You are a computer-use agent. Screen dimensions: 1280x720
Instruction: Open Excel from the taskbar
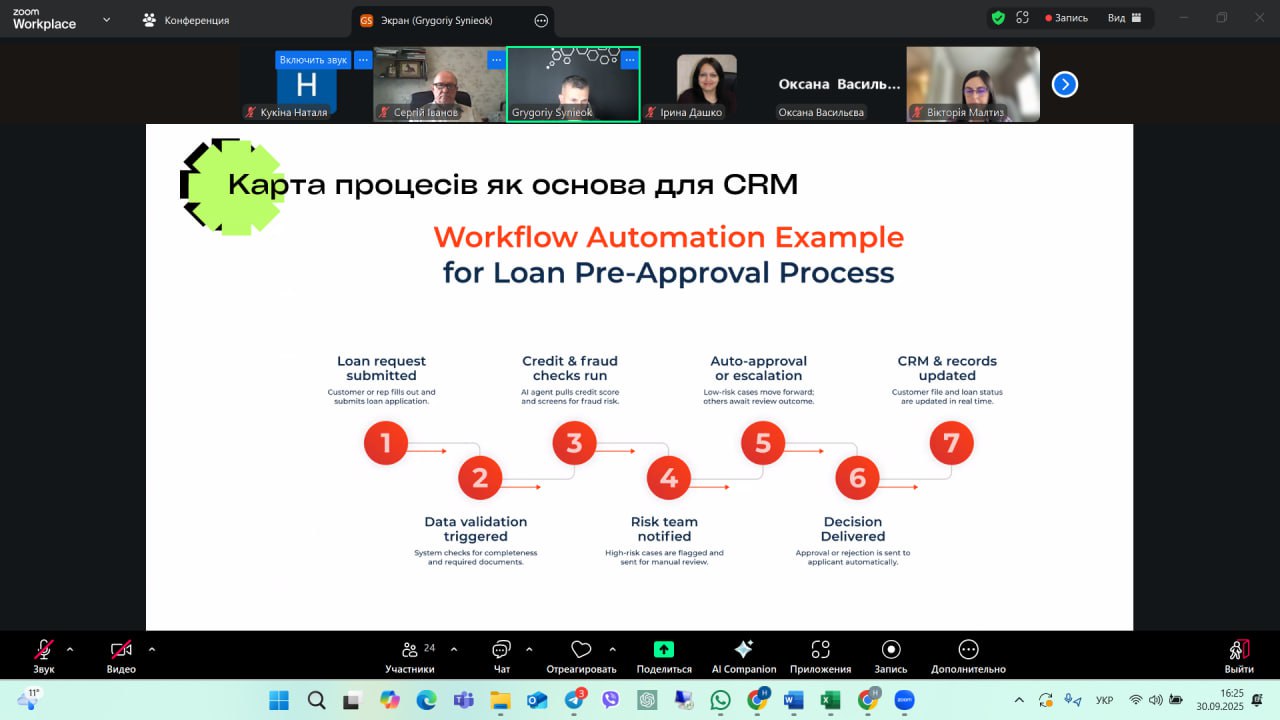[x=831, y=700]
